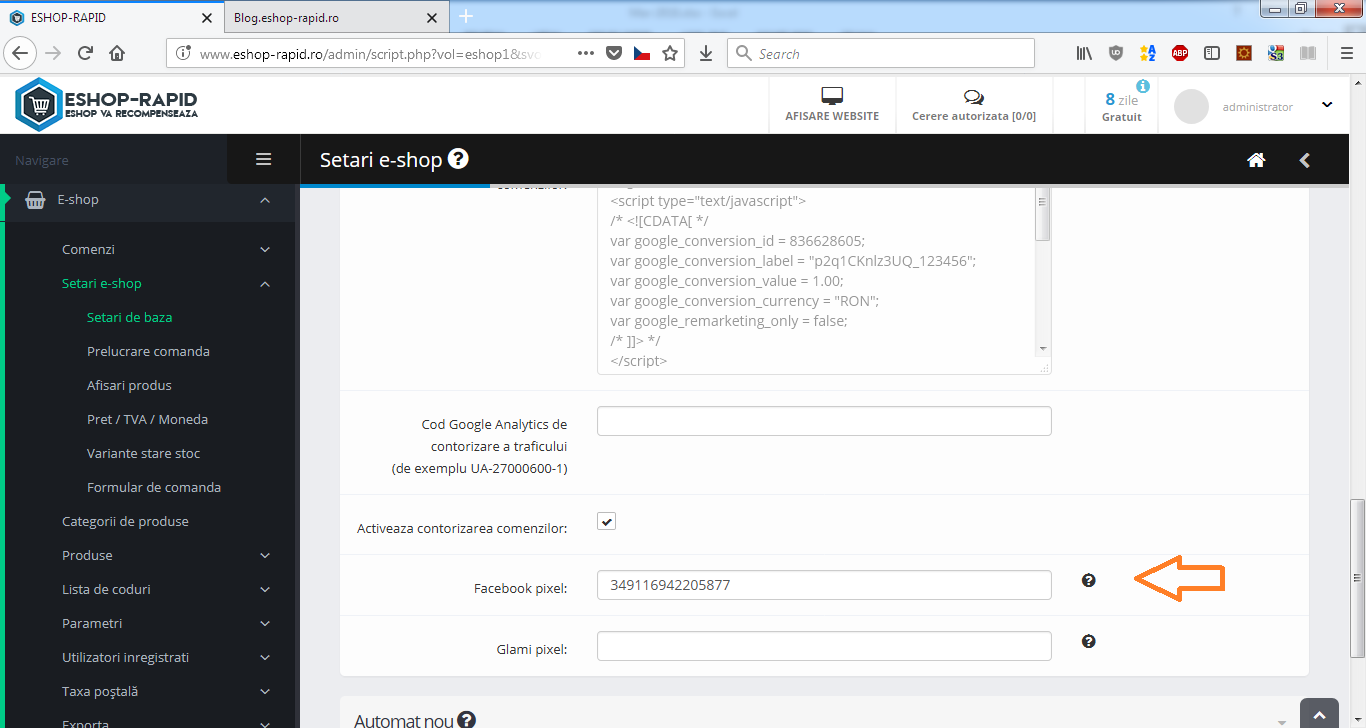
Task: Open help icon for Facebook pixel
Action: tap(1089, 580)
